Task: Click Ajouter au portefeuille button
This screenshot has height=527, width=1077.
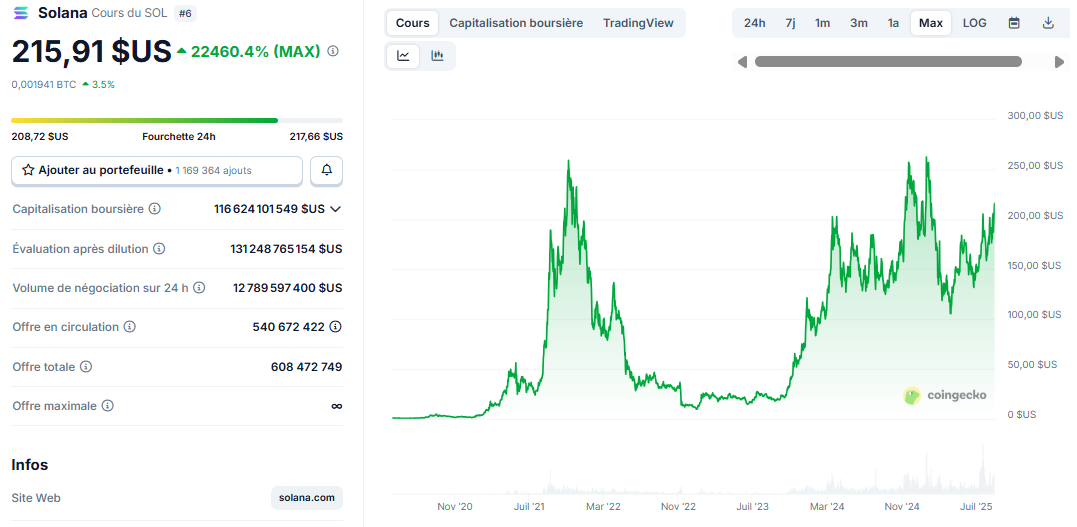Action: click(157, 170)
